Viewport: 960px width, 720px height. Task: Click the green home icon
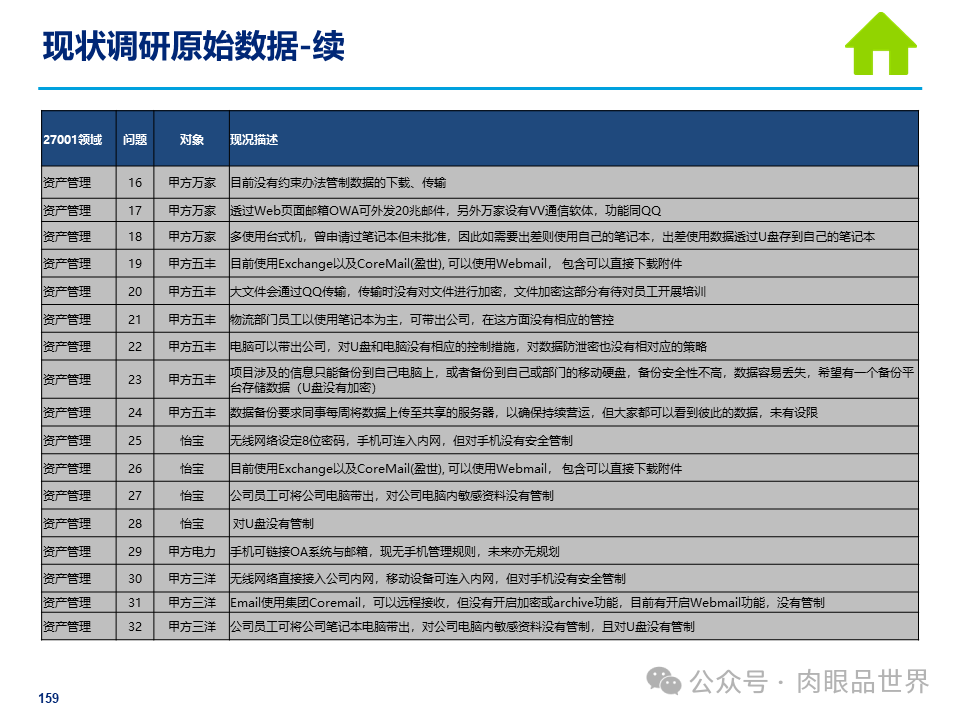880,44
